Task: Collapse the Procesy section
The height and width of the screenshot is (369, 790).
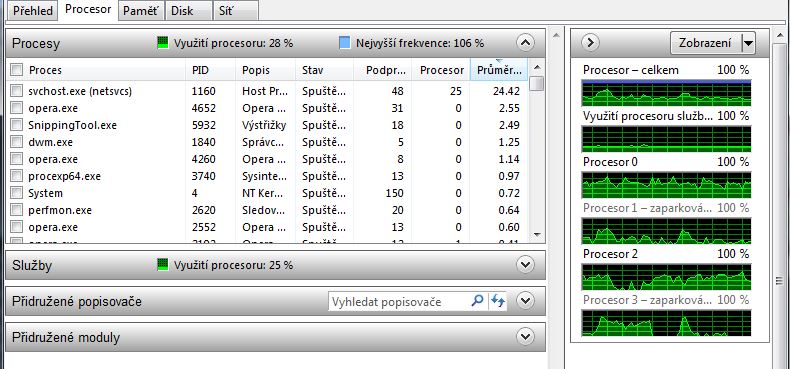Action: pyautogui.click(x=525, y=43)
